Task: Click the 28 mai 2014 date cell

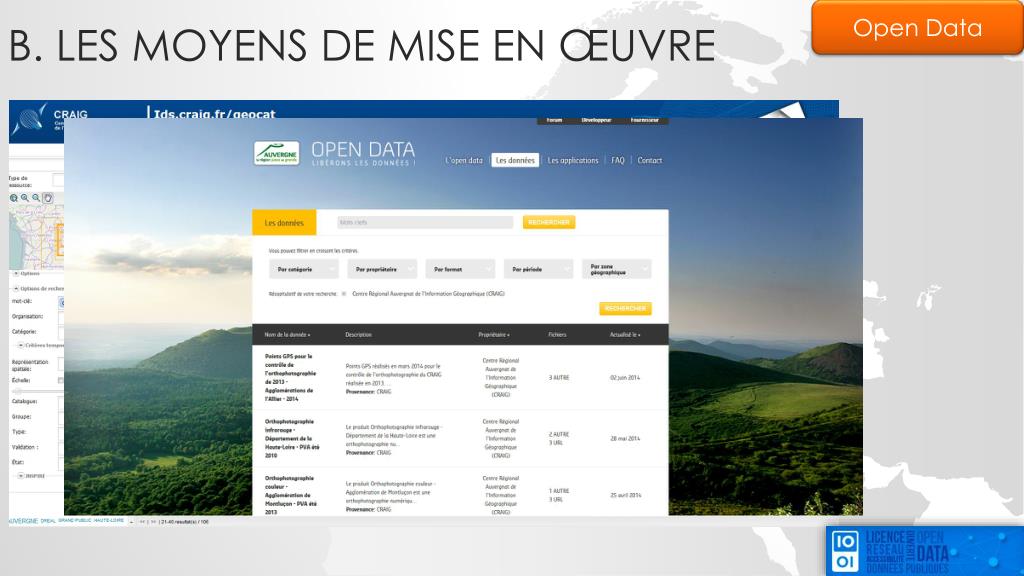Action: tap(625, 438)
